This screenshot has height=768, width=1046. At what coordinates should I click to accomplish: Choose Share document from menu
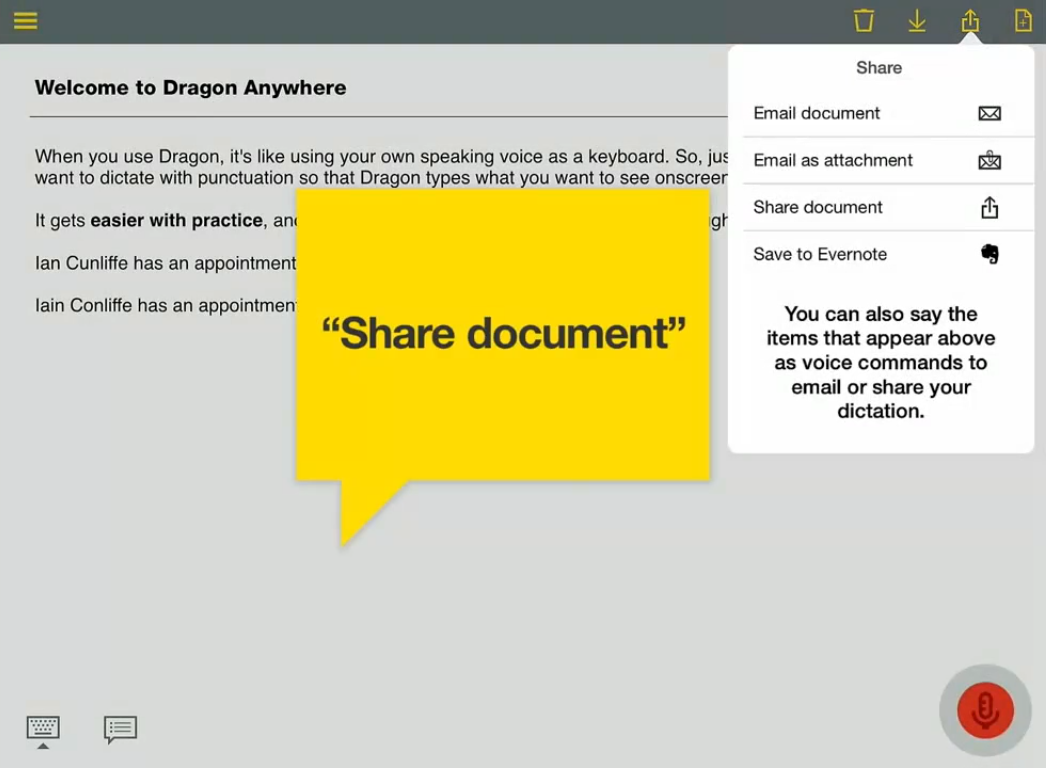881,208
